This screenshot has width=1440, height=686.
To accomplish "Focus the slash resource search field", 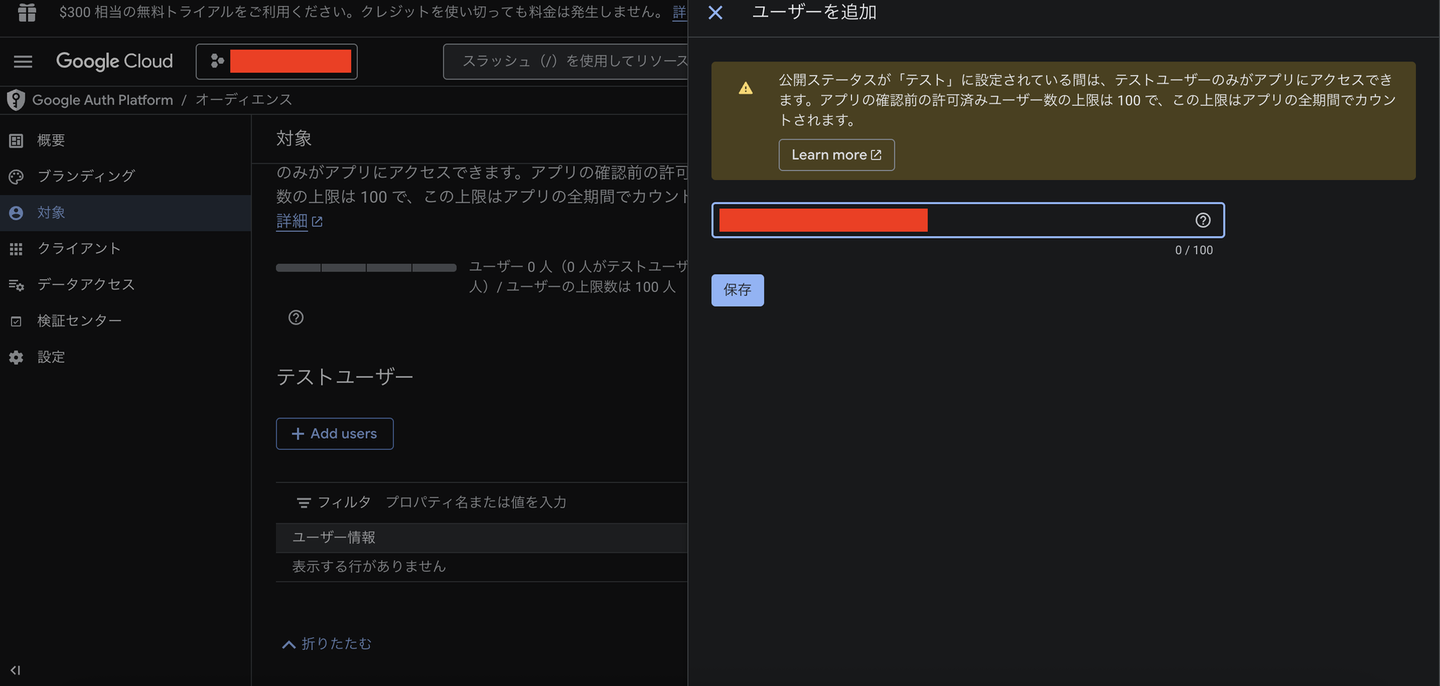I will pos(566,62).
